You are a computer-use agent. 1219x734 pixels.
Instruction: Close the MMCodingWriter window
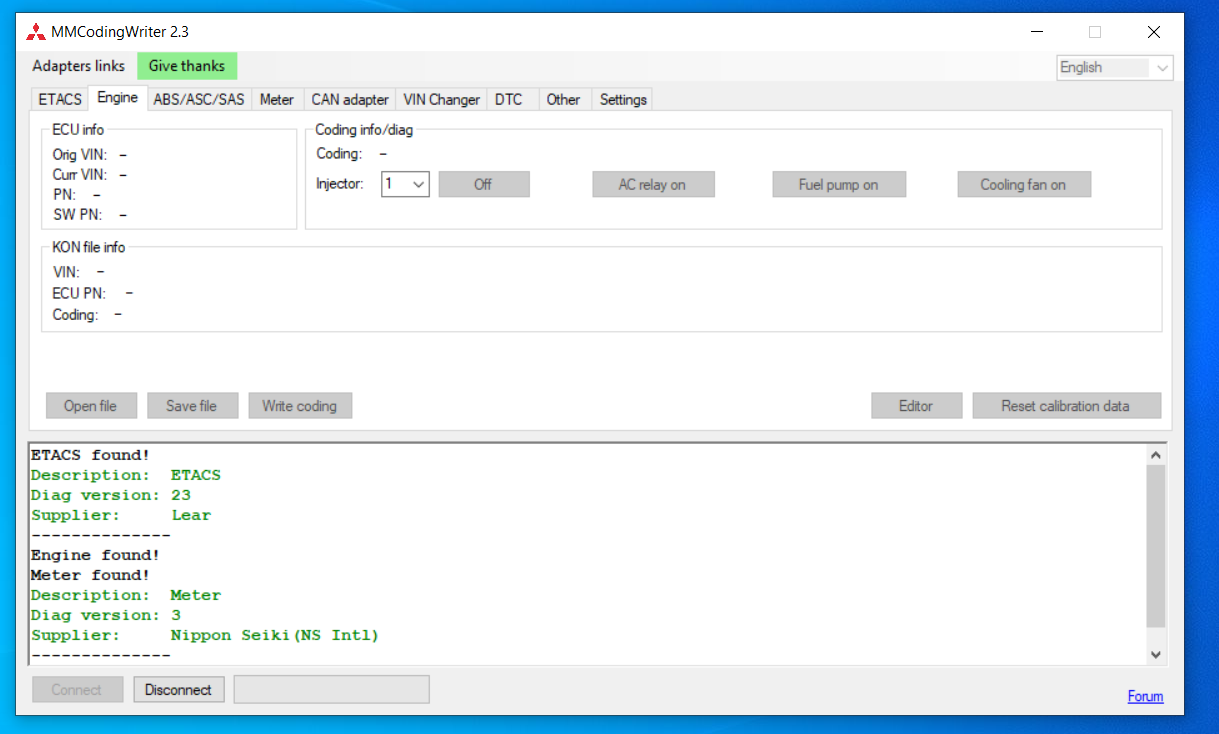tap(1154, 32)
